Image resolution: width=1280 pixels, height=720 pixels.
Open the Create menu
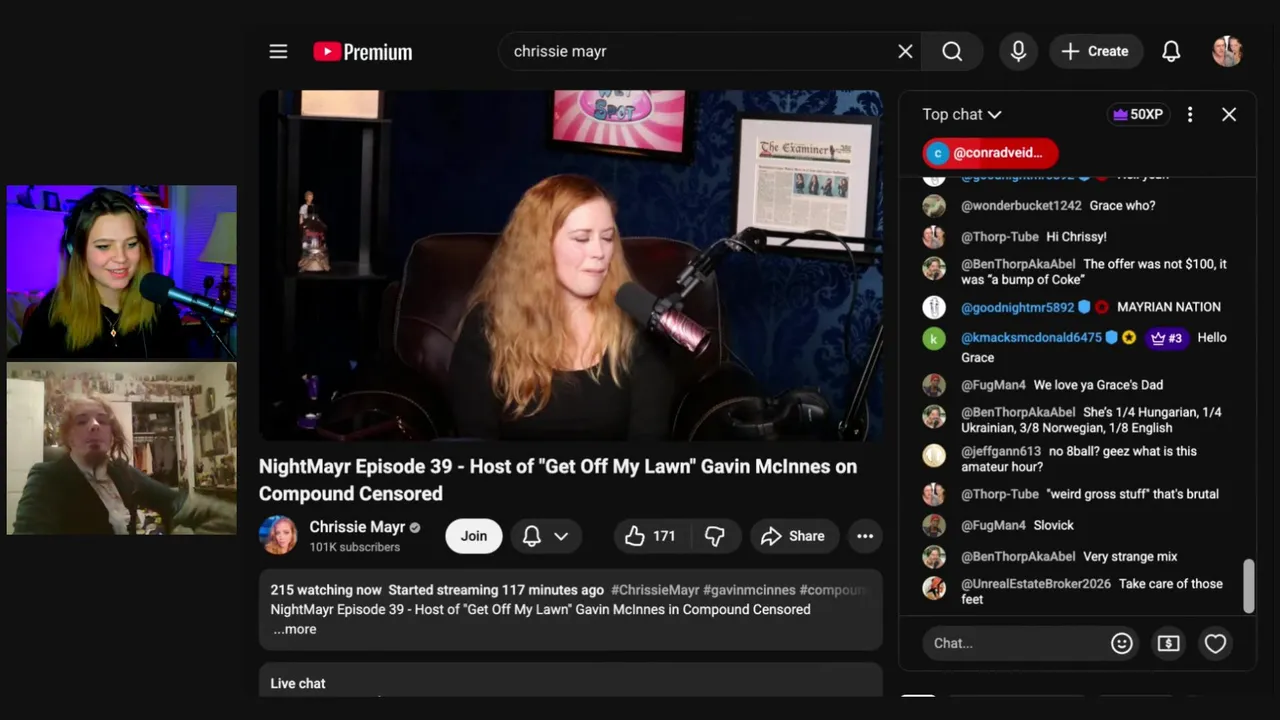click(1095, 51)
